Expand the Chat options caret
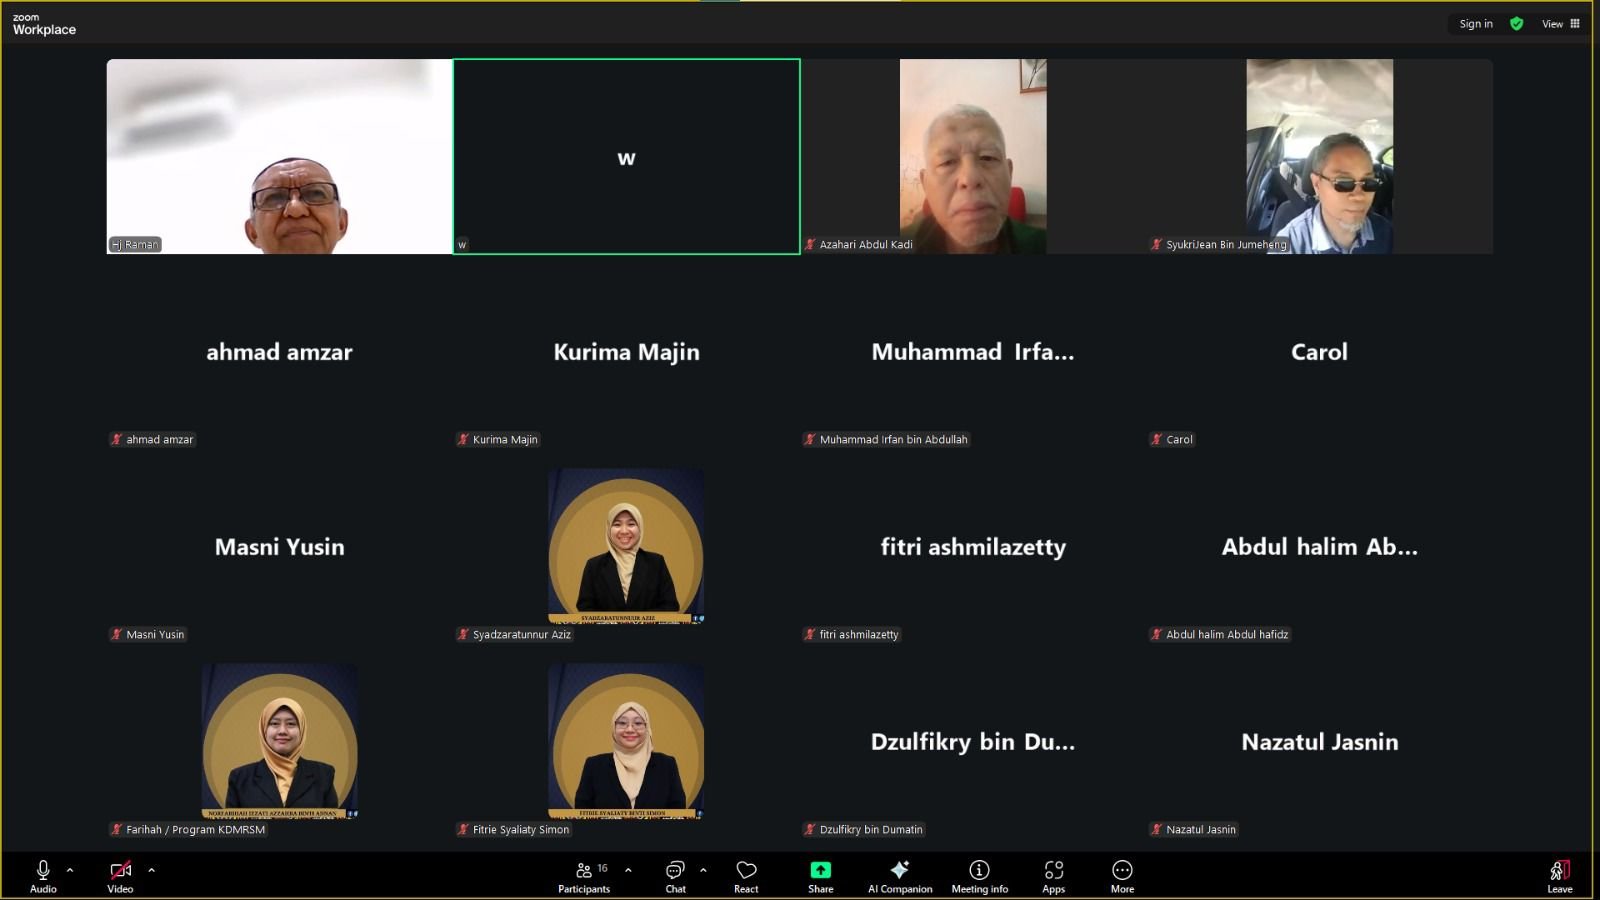The width and height of the screenshot is (1600, 900). pos(703,870)
